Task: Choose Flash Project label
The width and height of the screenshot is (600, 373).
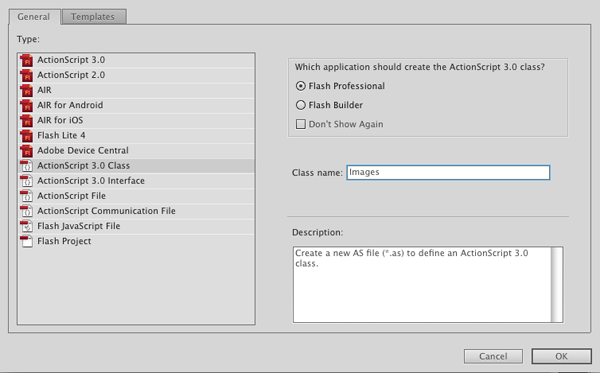Action: coord(64,241)
